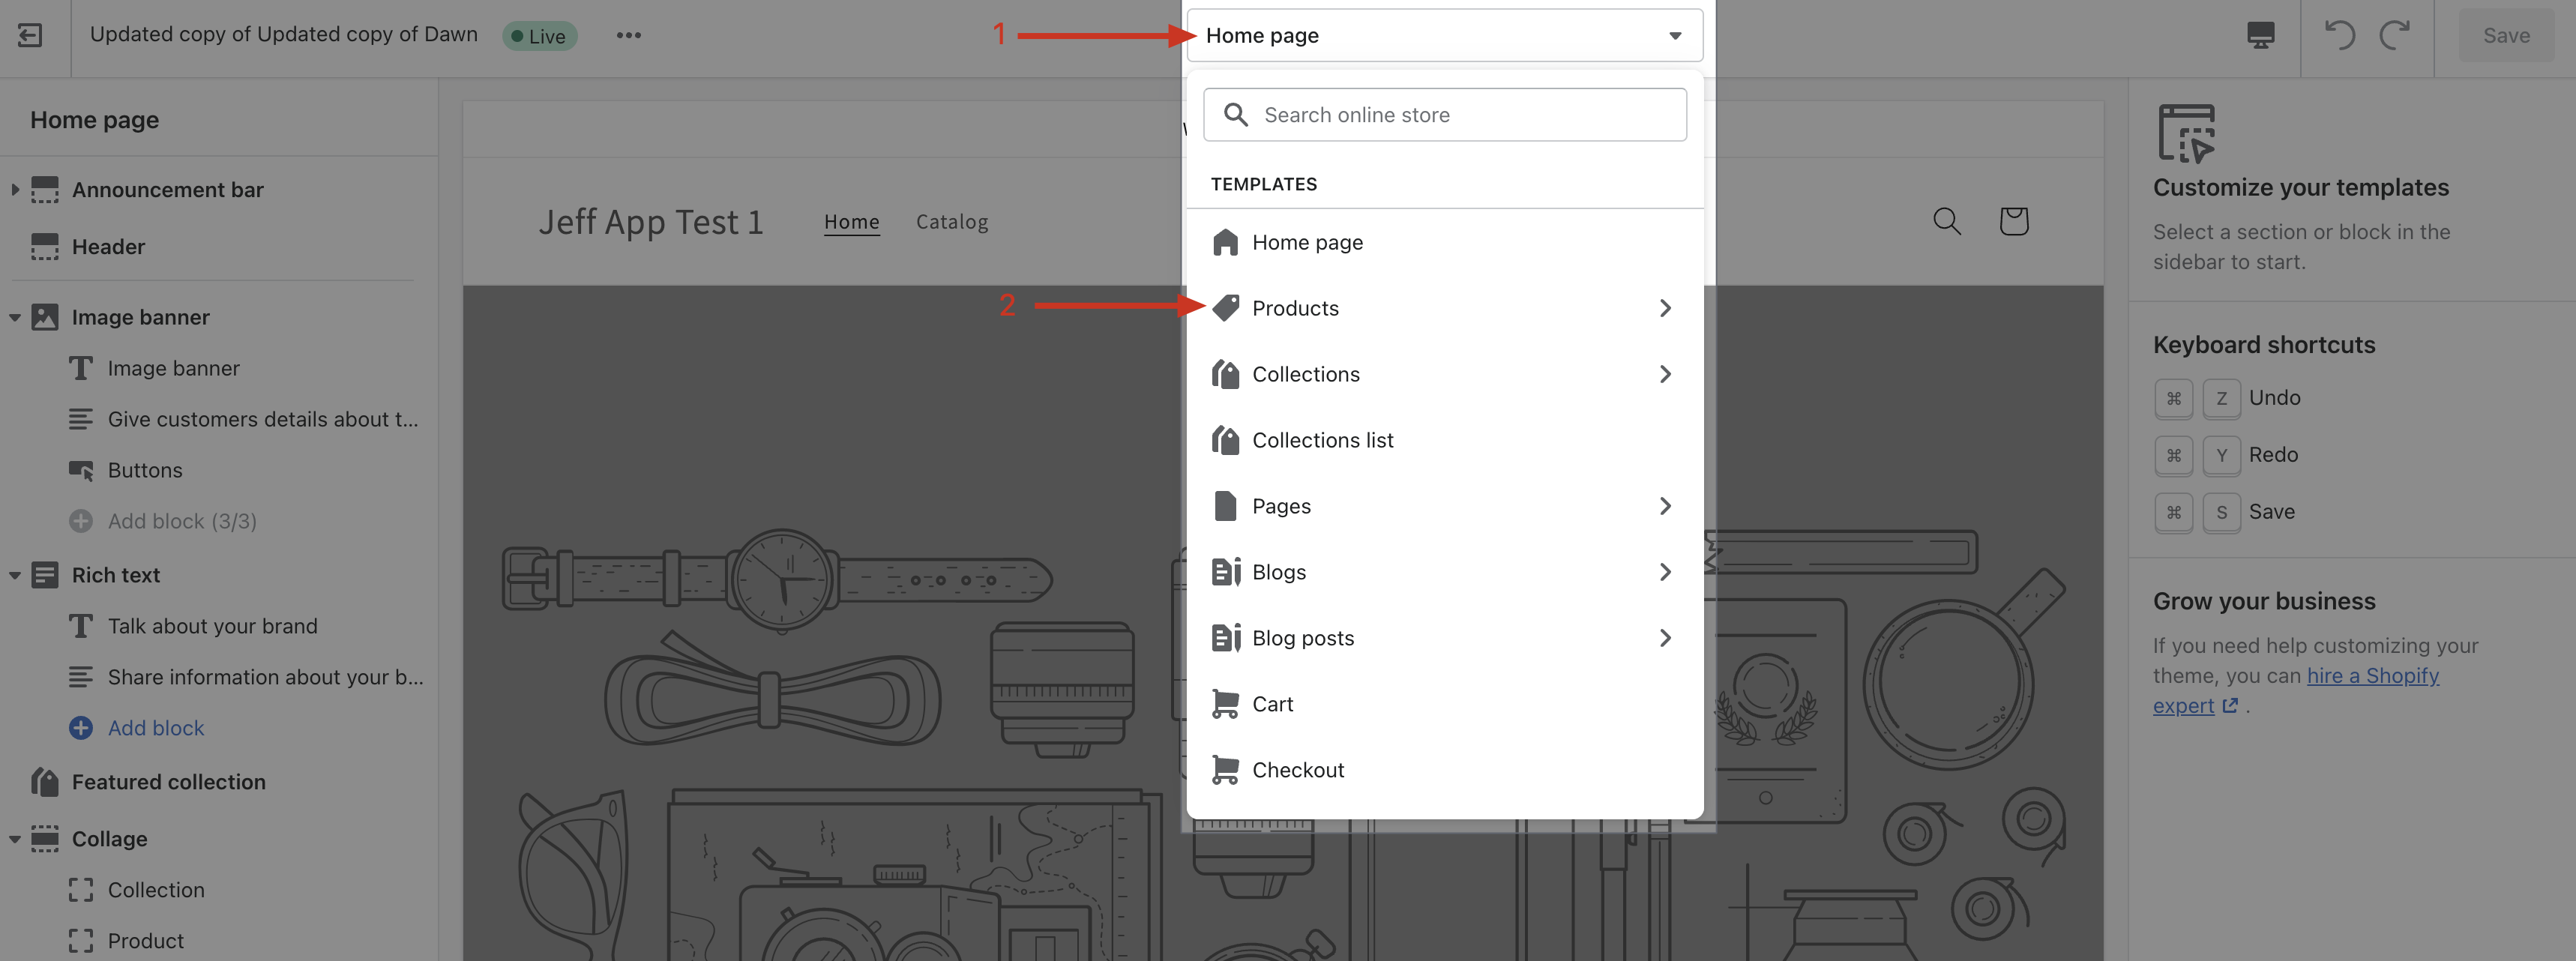Click the desktop preview monitor icon
The height and width of the screenshot is (961, 2576).
(x=2260, y=35)
